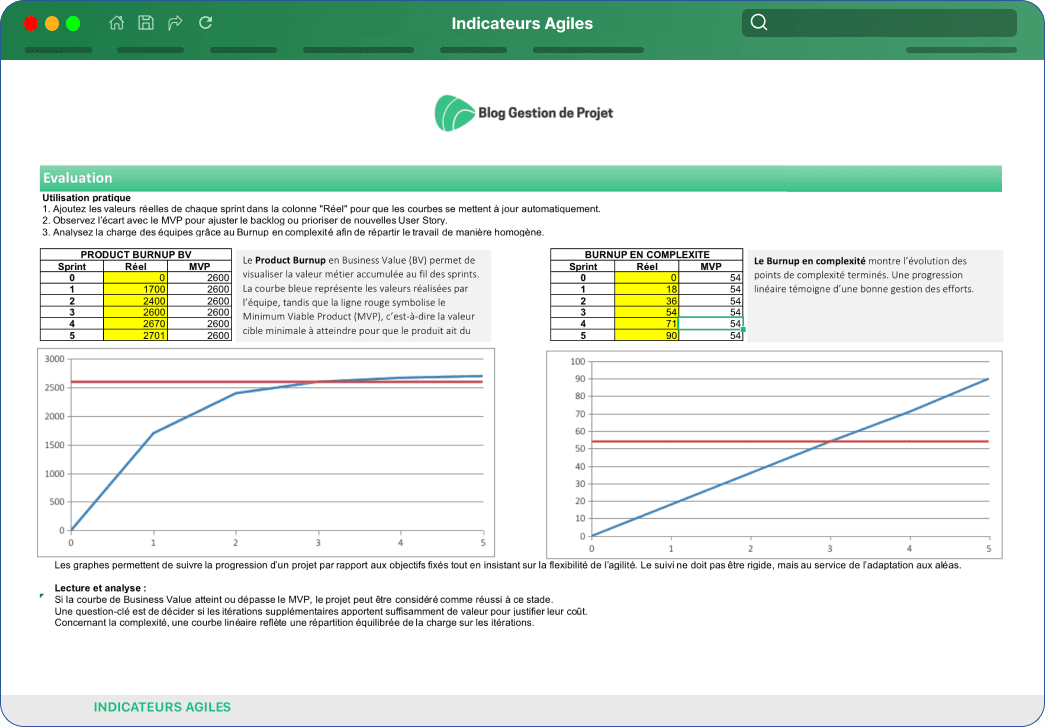Click the Home icon in title bar
The width and height of the screenshot is (1045, 727).
[117, 23]
